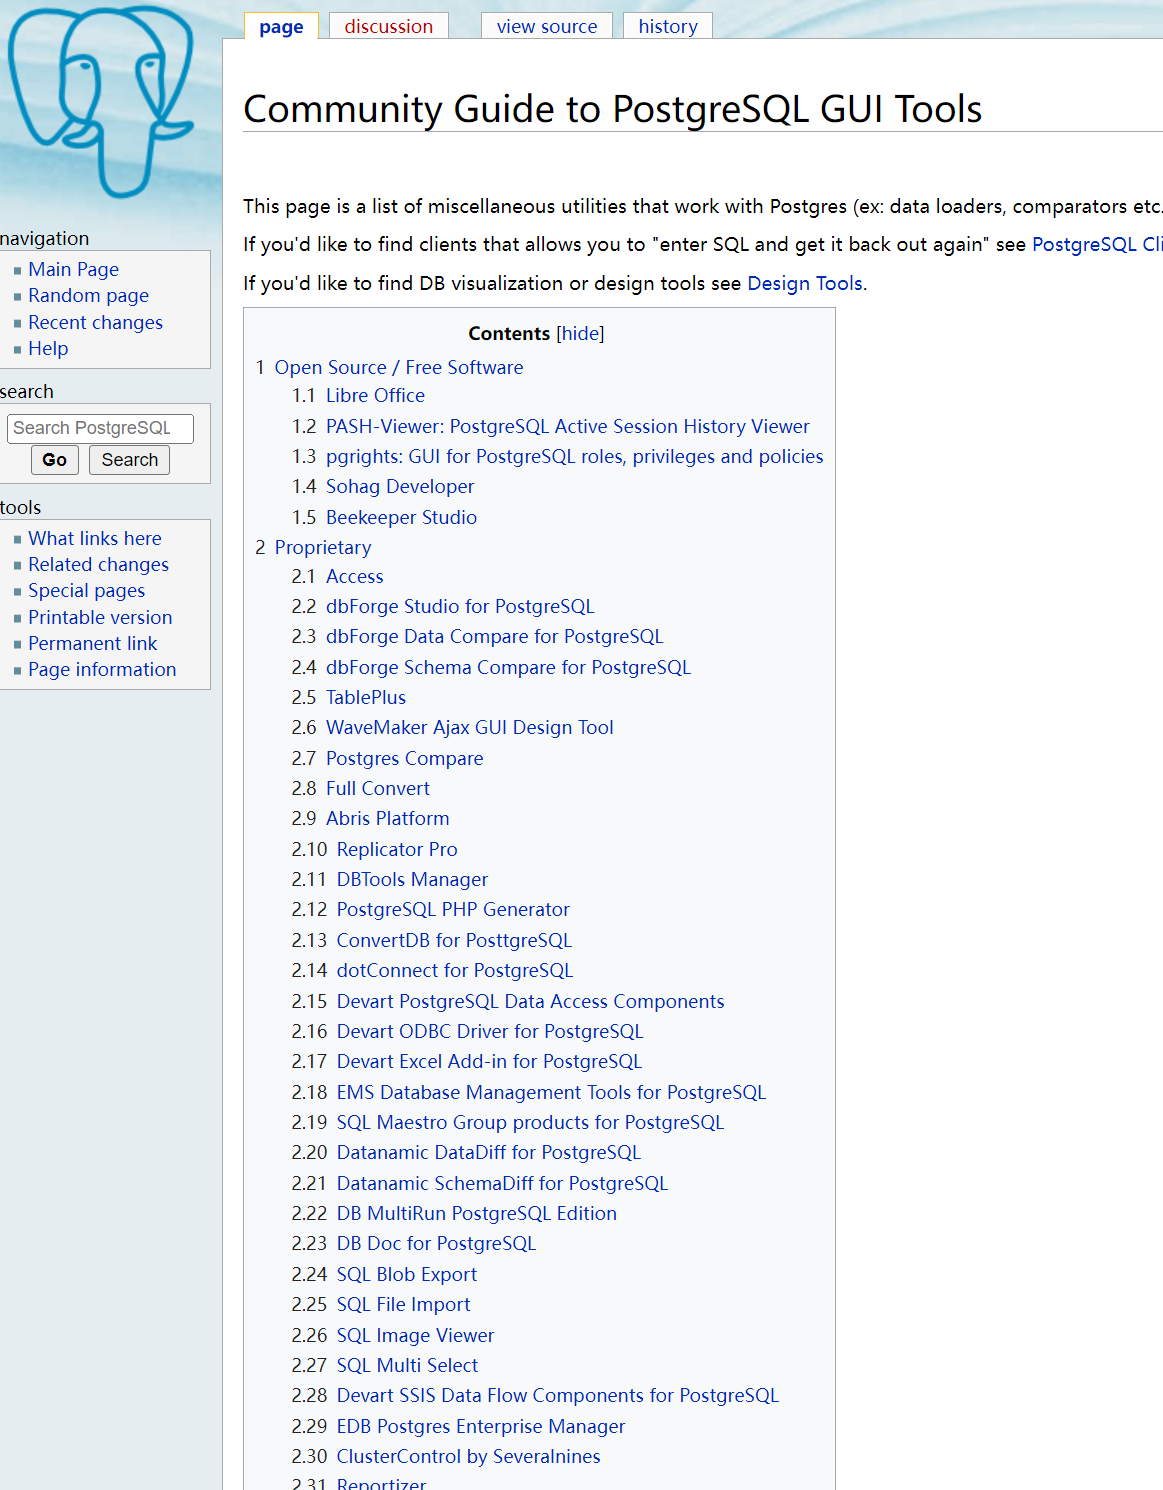Hide the Contents table via [hide]
The image size is (1163, 1490).
click(x=580, y=334)
